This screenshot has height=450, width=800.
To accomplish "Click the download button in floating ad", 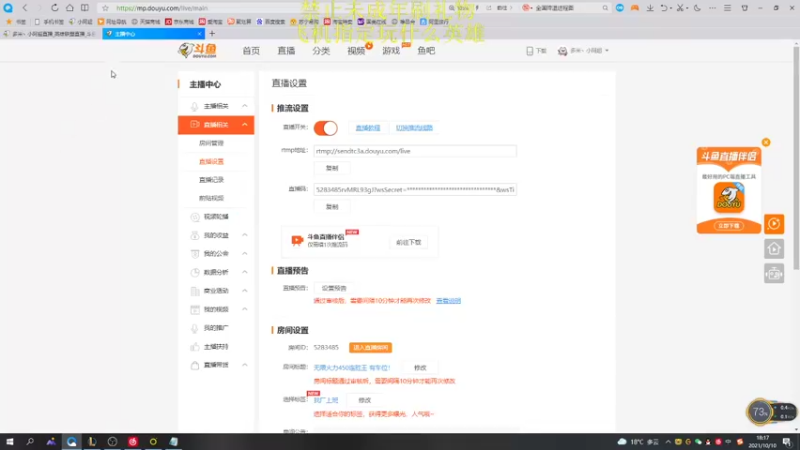I will 729,226.
